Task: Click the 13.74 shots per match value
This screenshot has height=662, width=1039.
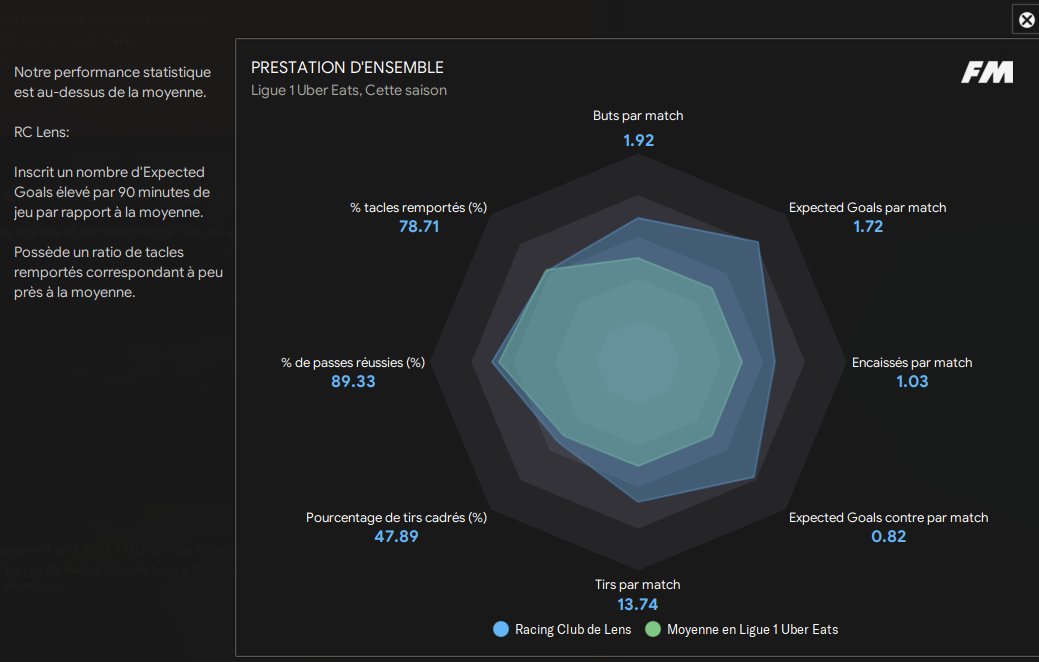Action: point(638,604)
